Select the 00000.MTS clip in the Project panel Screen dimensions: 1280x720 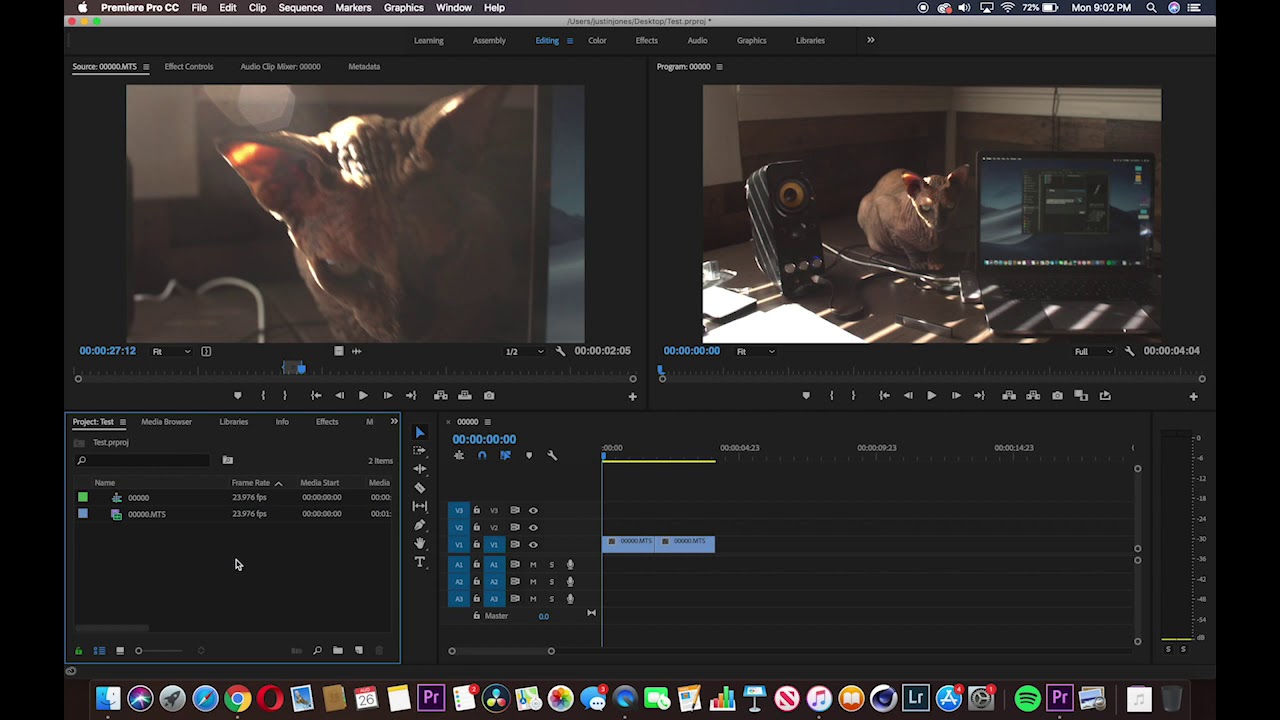pyautogui.click(x=146, y=514)
